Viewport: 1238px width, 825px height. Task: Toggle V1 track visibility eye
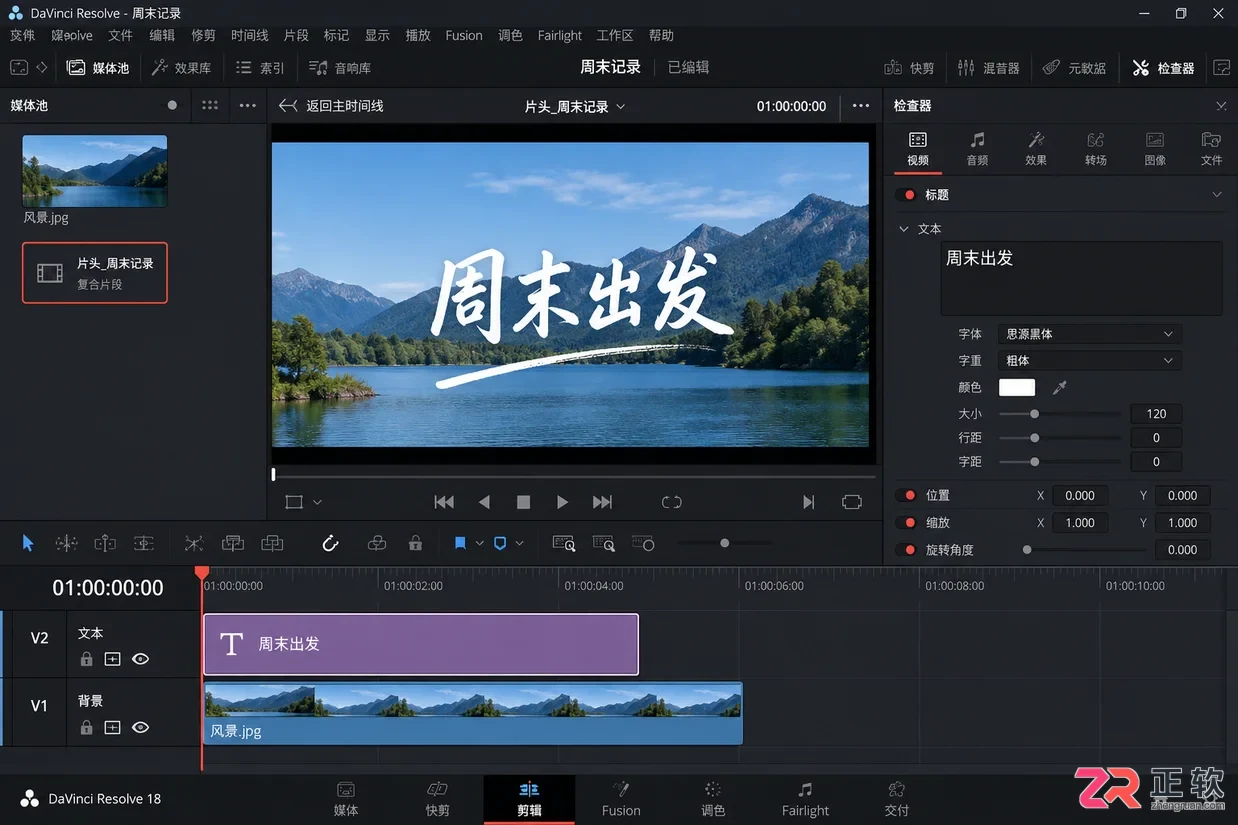click(x=141, y=727)
